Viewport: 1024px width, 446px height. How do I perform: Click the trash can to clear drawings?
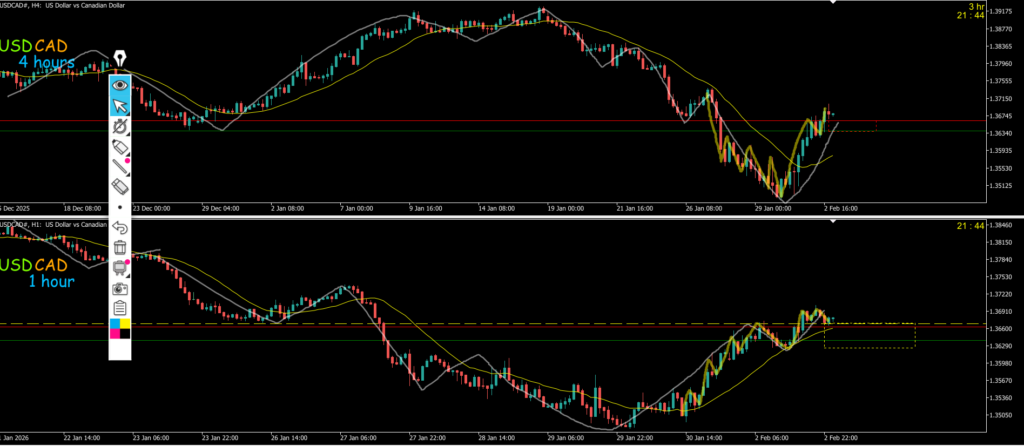tap(120, 247)
